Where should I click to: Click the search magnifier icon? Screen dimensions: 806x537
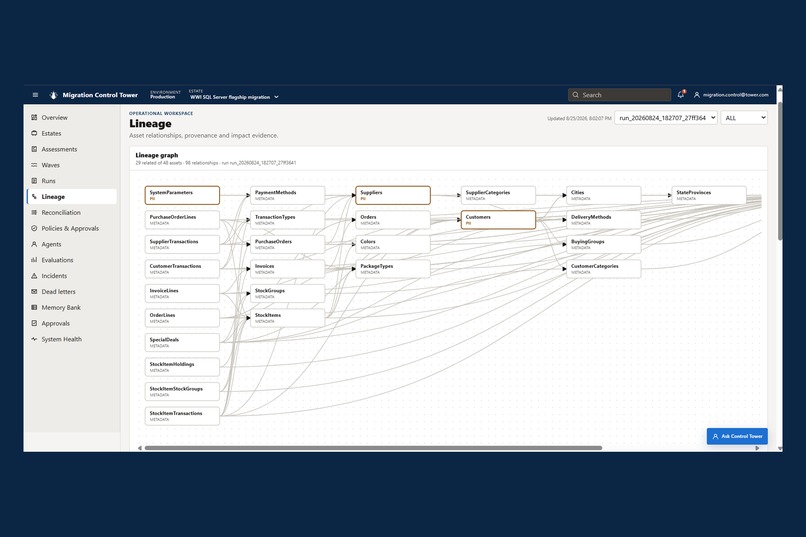click(x=576, y=95)
